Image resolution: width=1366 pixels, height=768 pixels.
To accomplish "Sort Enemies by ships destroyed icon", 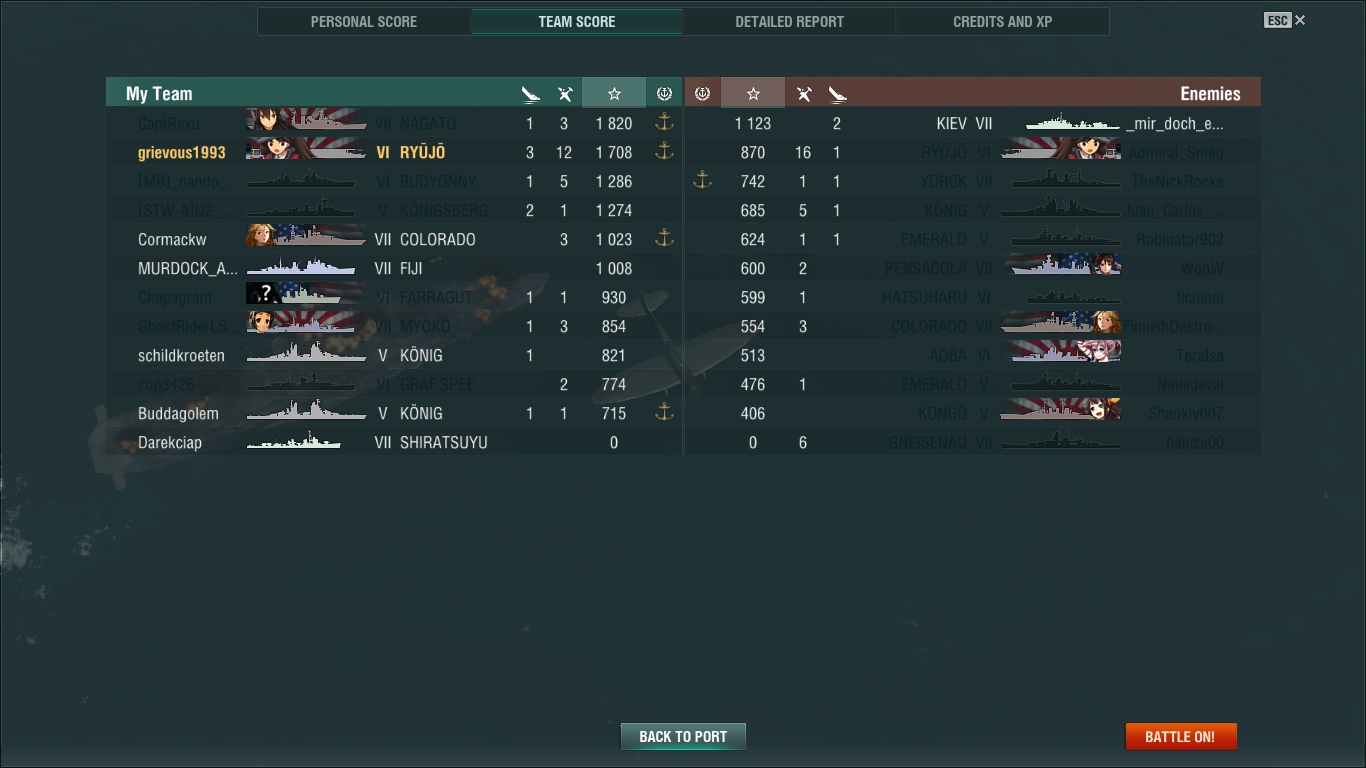I will 837,94.
